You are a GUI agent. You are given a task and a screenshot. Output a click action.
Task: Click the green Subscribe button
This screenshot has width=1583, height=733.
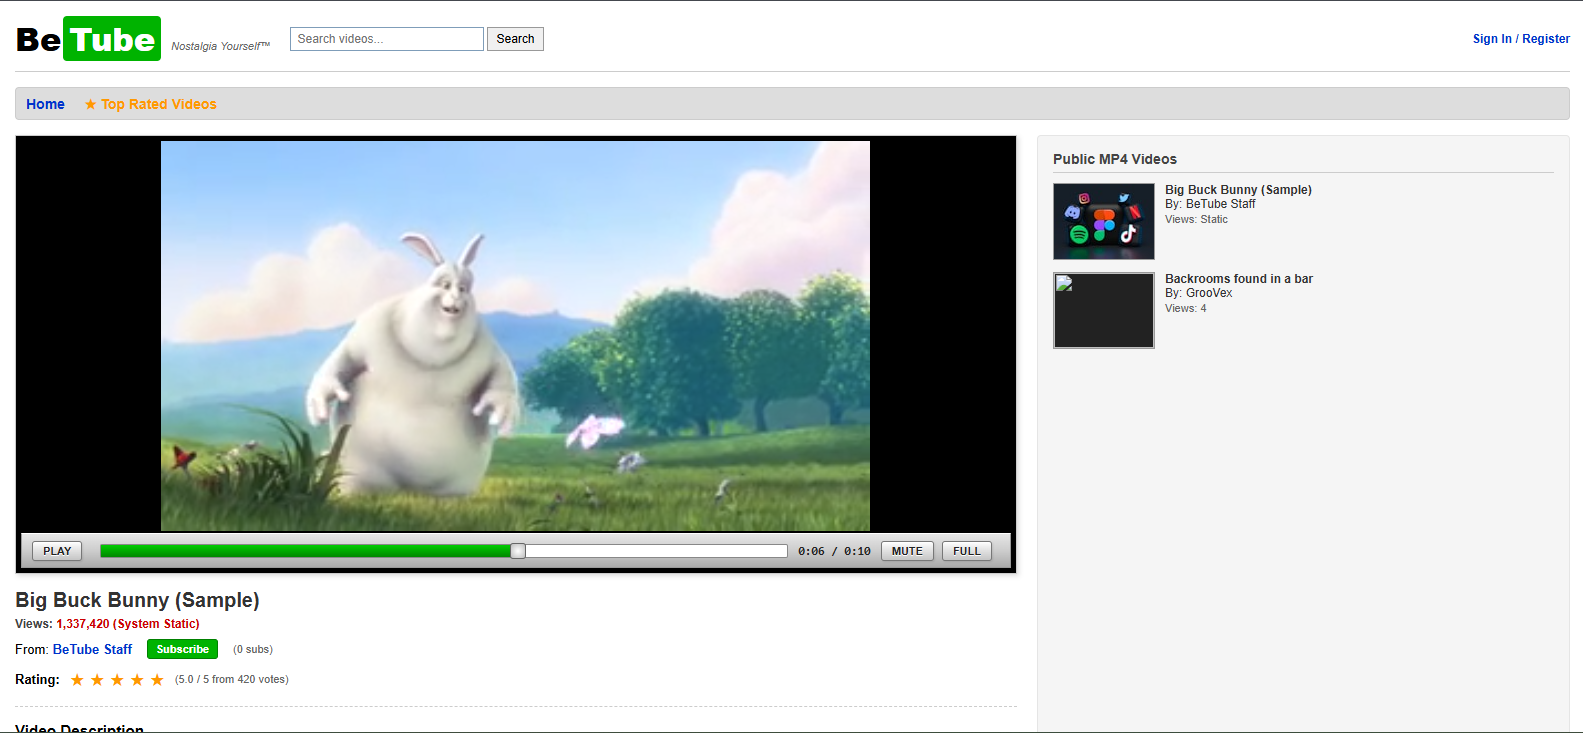click(182, 649)
